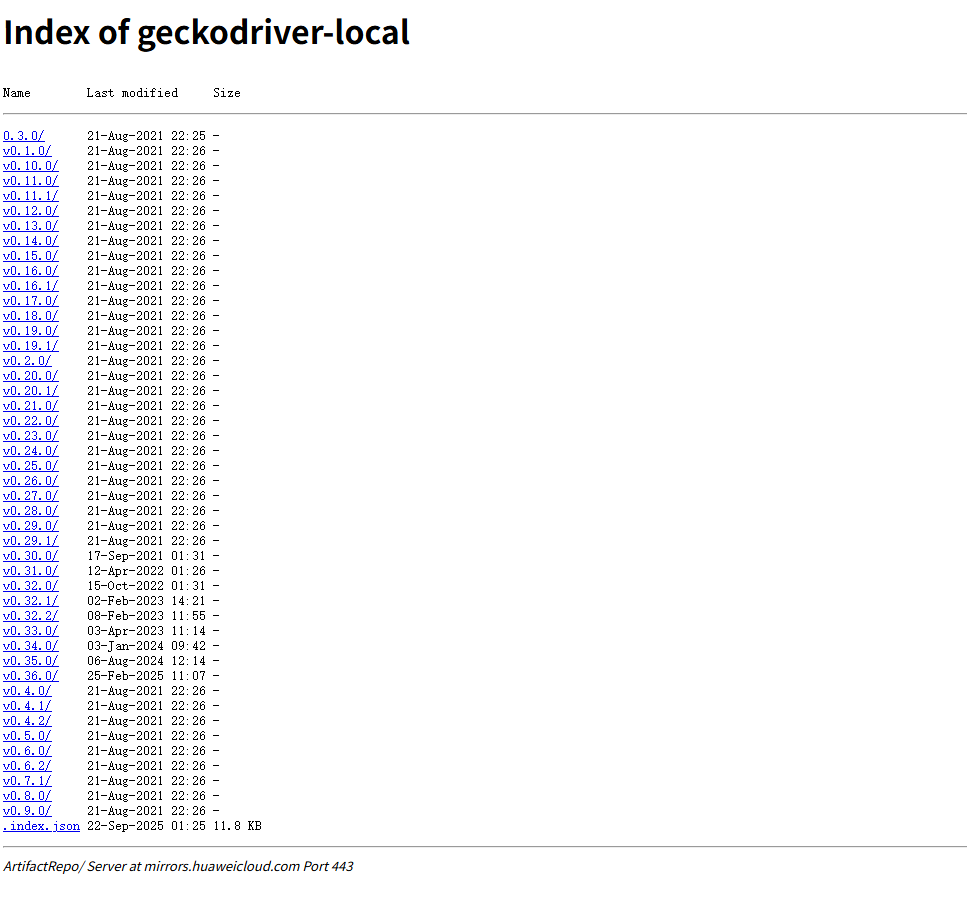967x902 pixels.
Task: Open the v0.29.1/ directory link
Action: point(30,541)
